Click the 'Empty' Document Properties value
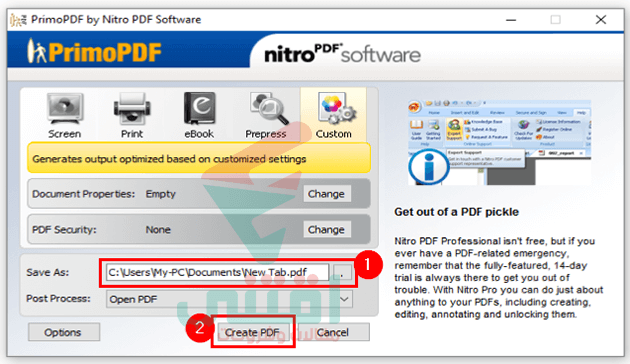The image size is (630, 364). click(160, 194)
